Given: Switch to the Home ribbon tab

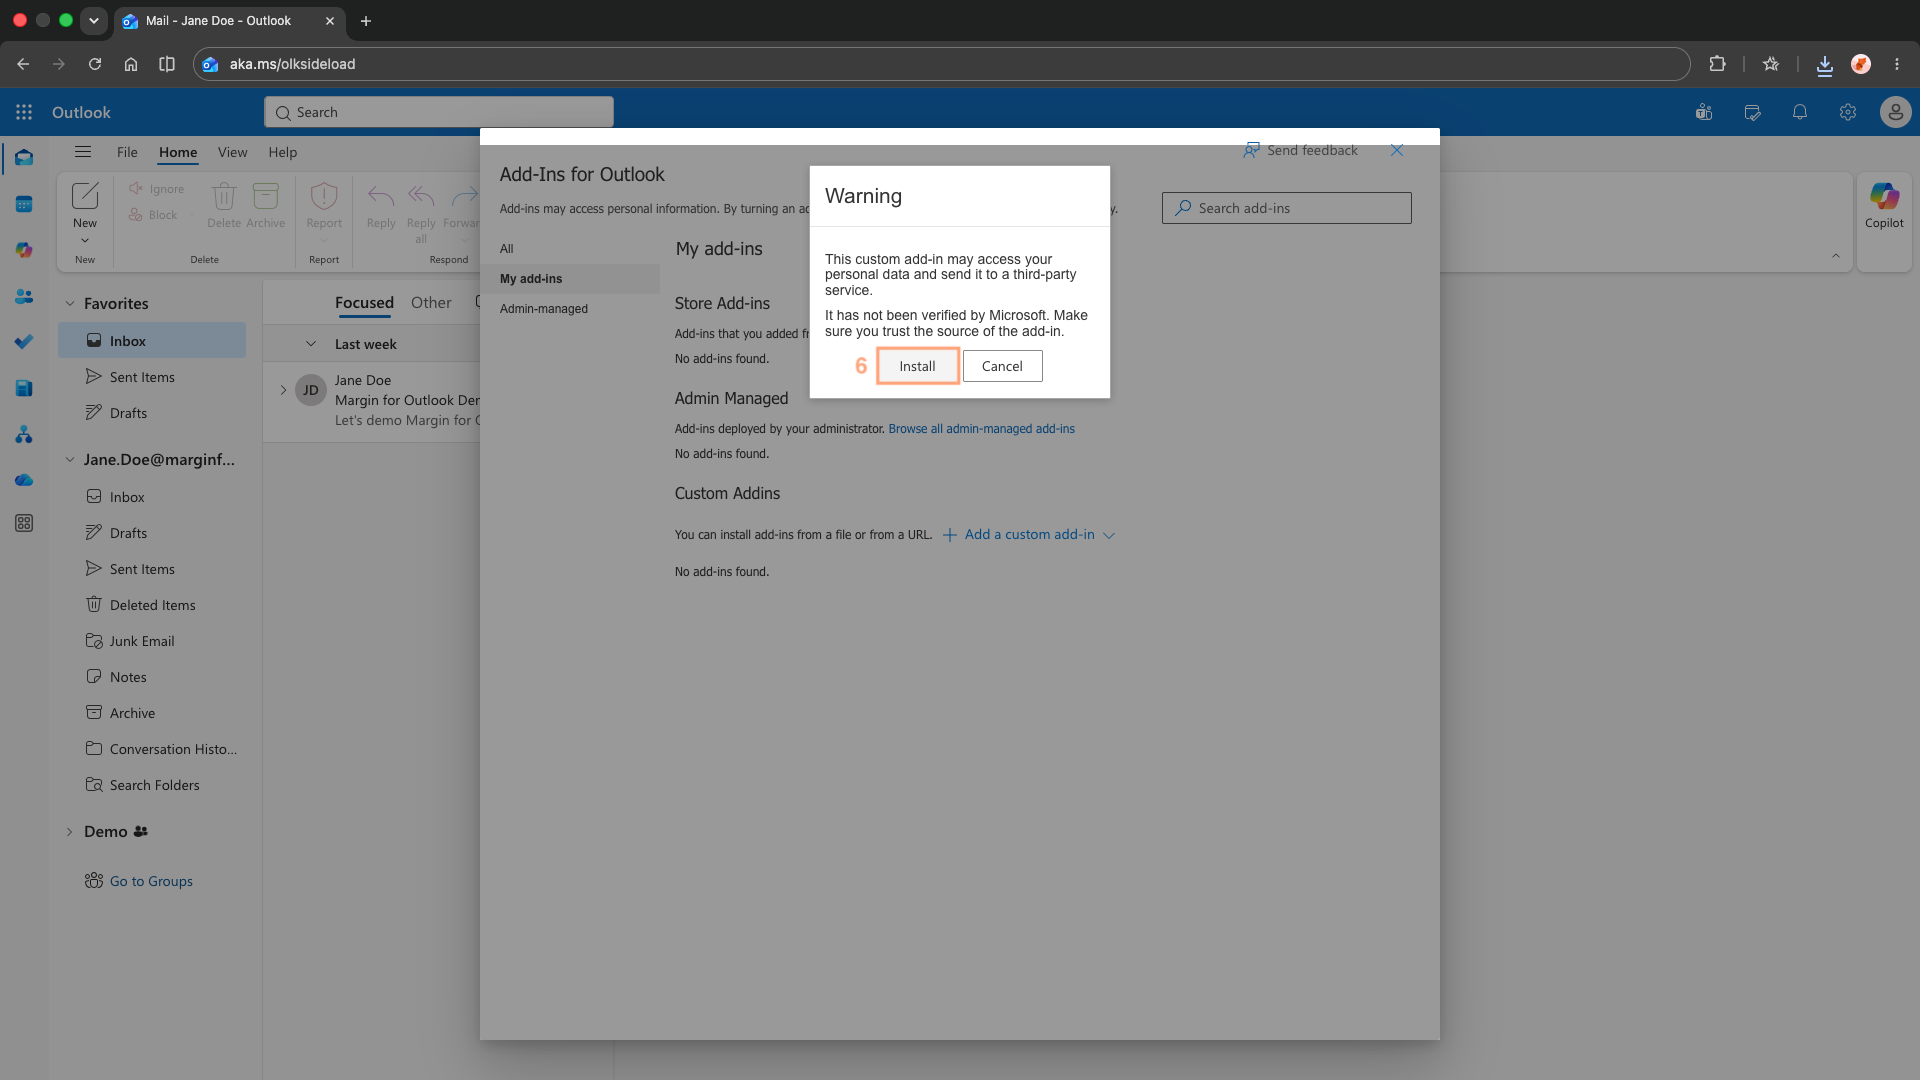Looking at the screenshot, I should coord(178,152).
